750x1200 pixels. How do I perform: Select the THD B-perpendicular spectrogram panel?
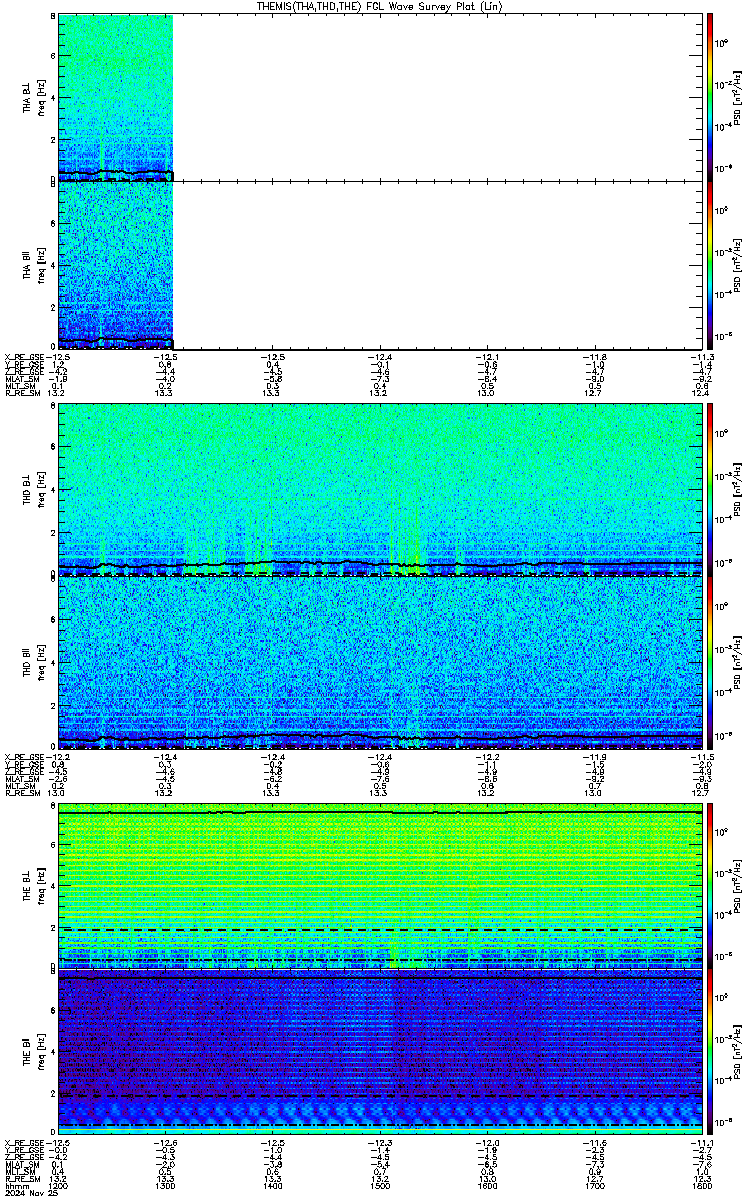(x=380, y=489)
